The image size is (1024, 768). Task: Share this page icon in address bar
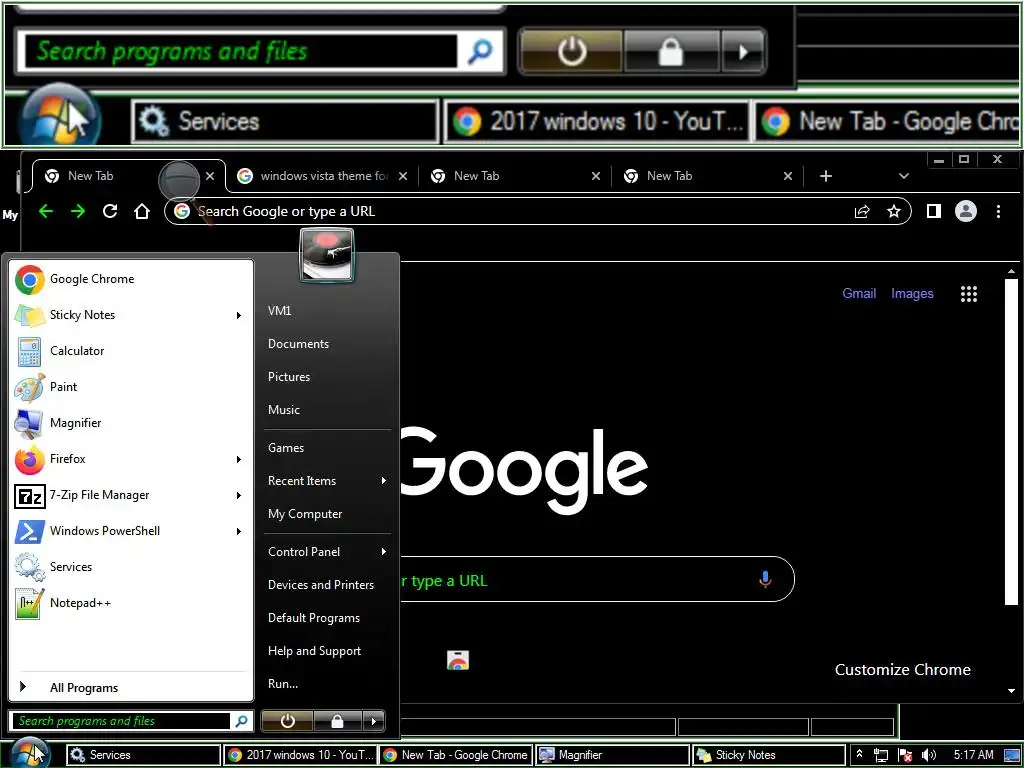[x=862, y=211]
